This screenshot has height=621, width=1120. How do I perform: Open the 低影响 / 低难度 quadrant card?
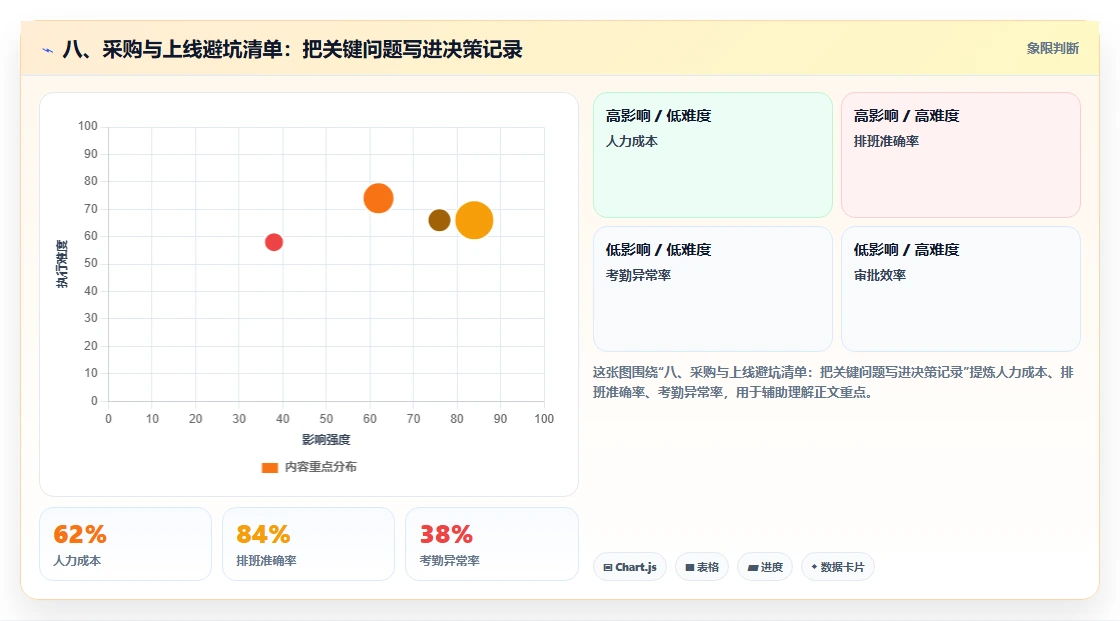coord(713,289)
